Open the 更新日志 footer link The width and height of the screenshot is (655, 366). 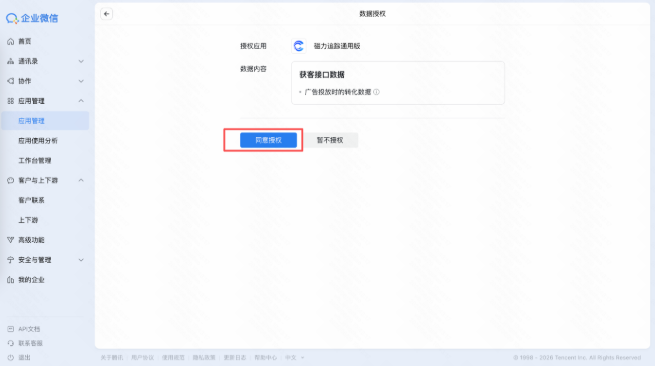[235, 358]
